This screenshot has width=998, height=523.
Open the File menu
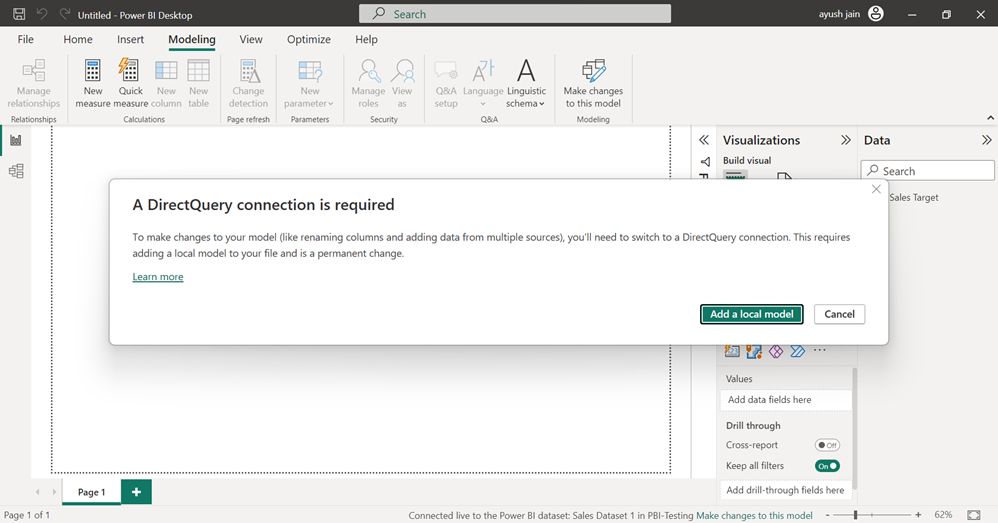(25, 39)
